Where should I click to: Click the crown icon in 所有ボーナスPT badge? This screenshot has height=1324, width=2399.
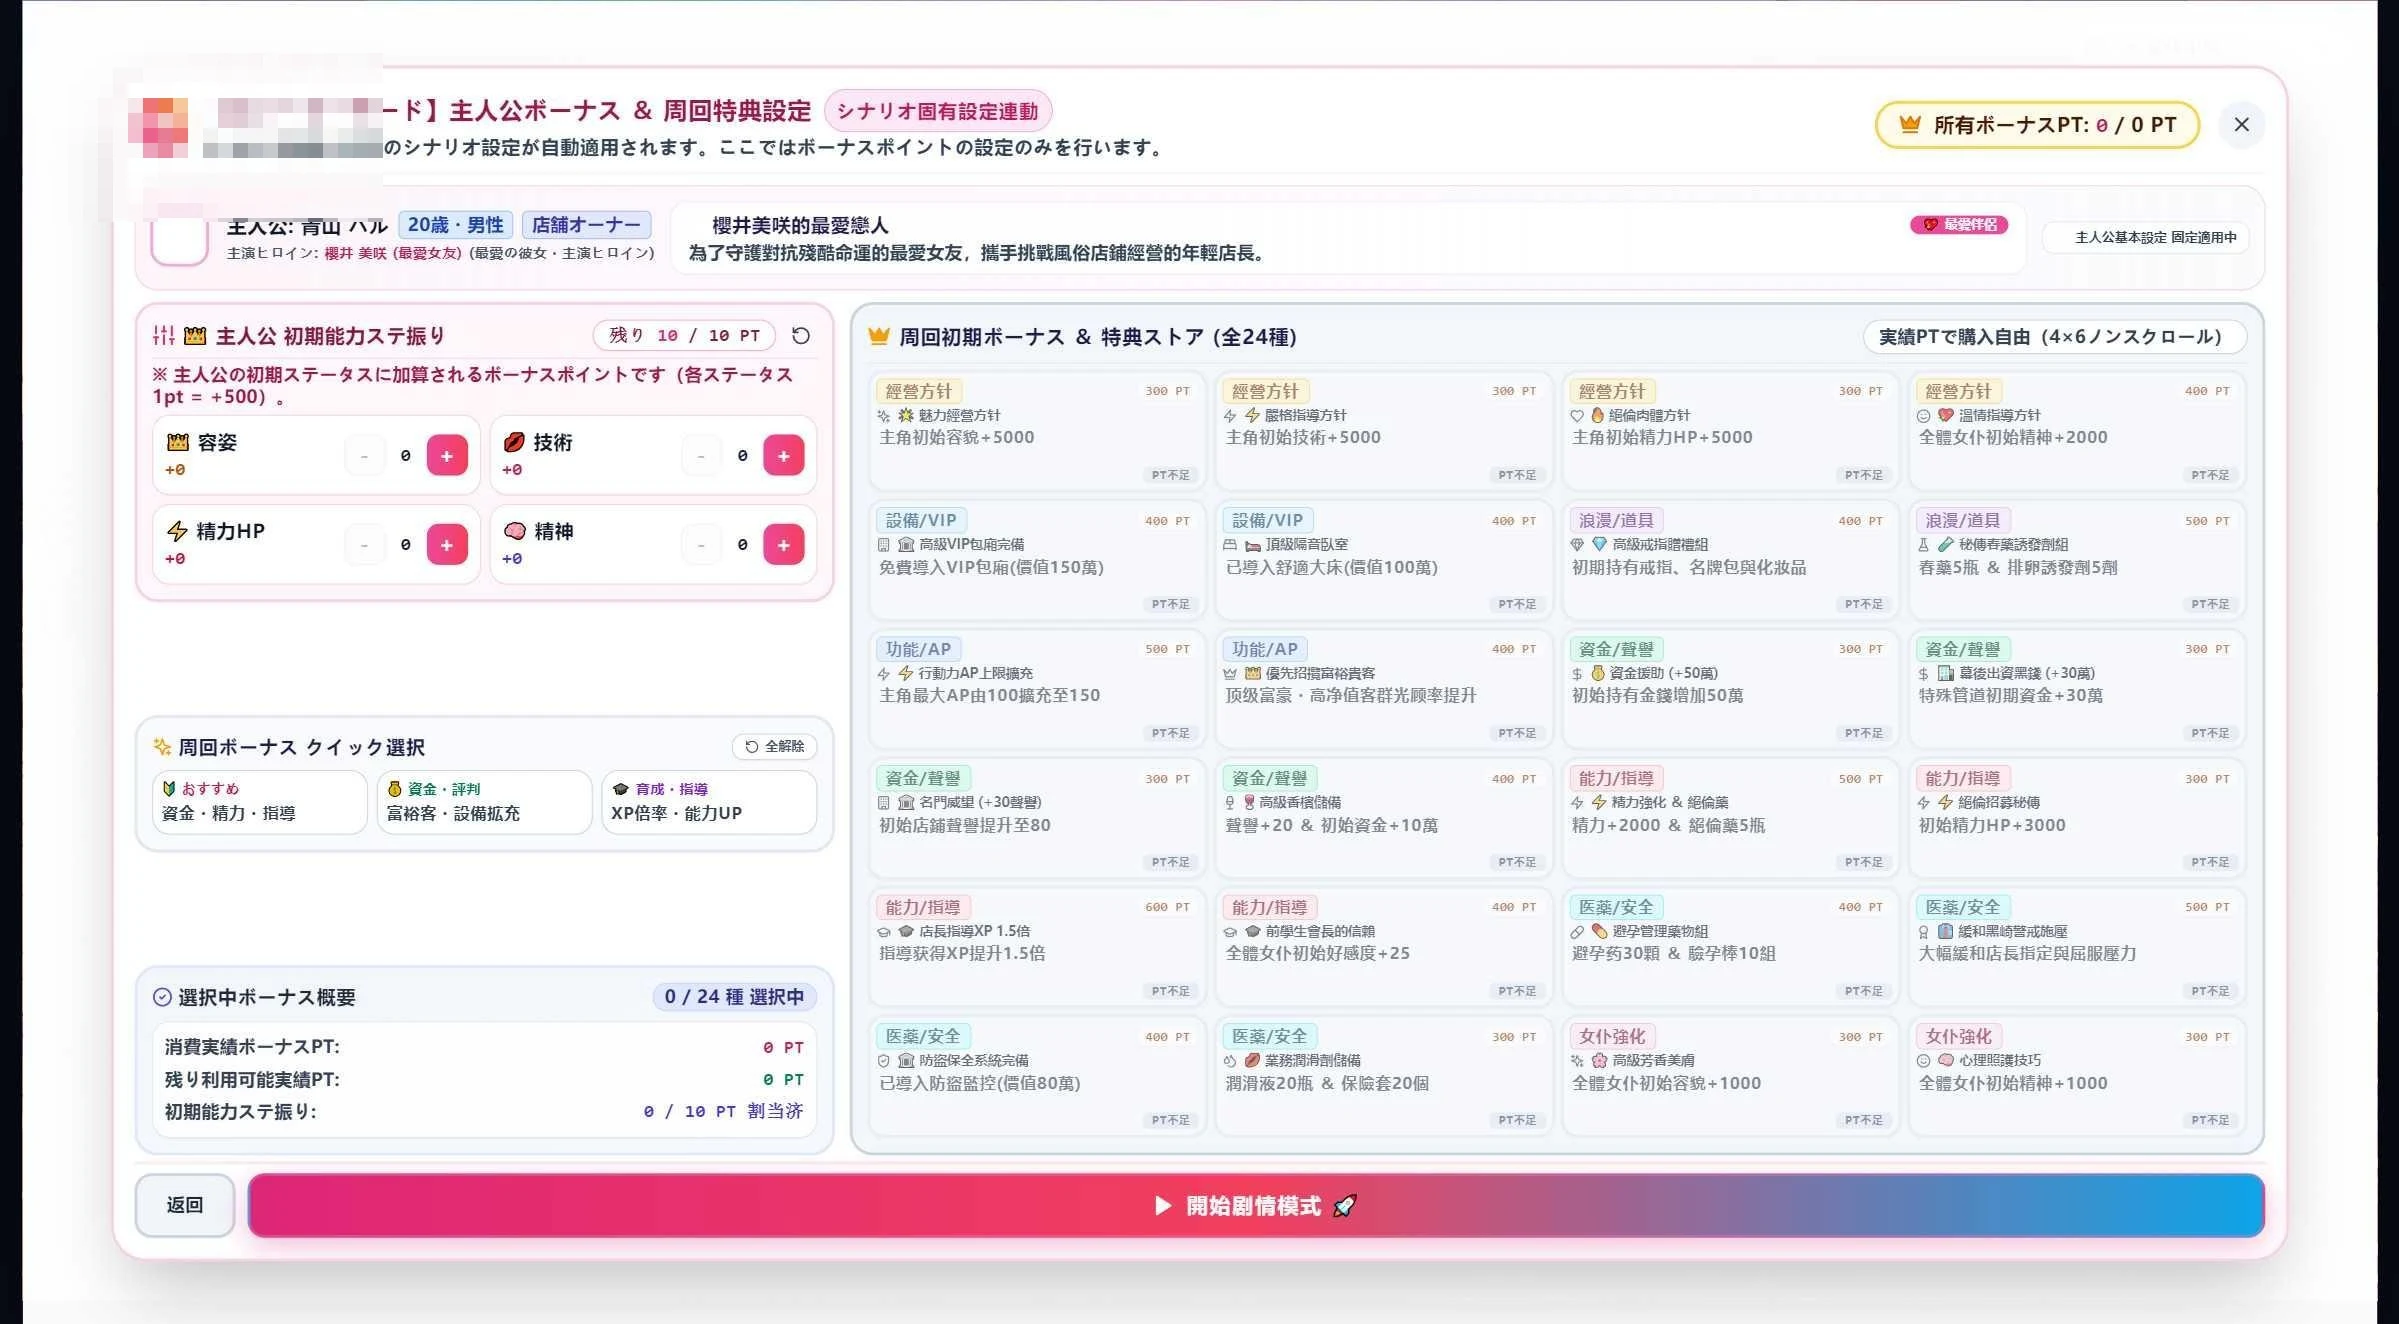[x=1909, y=125]
